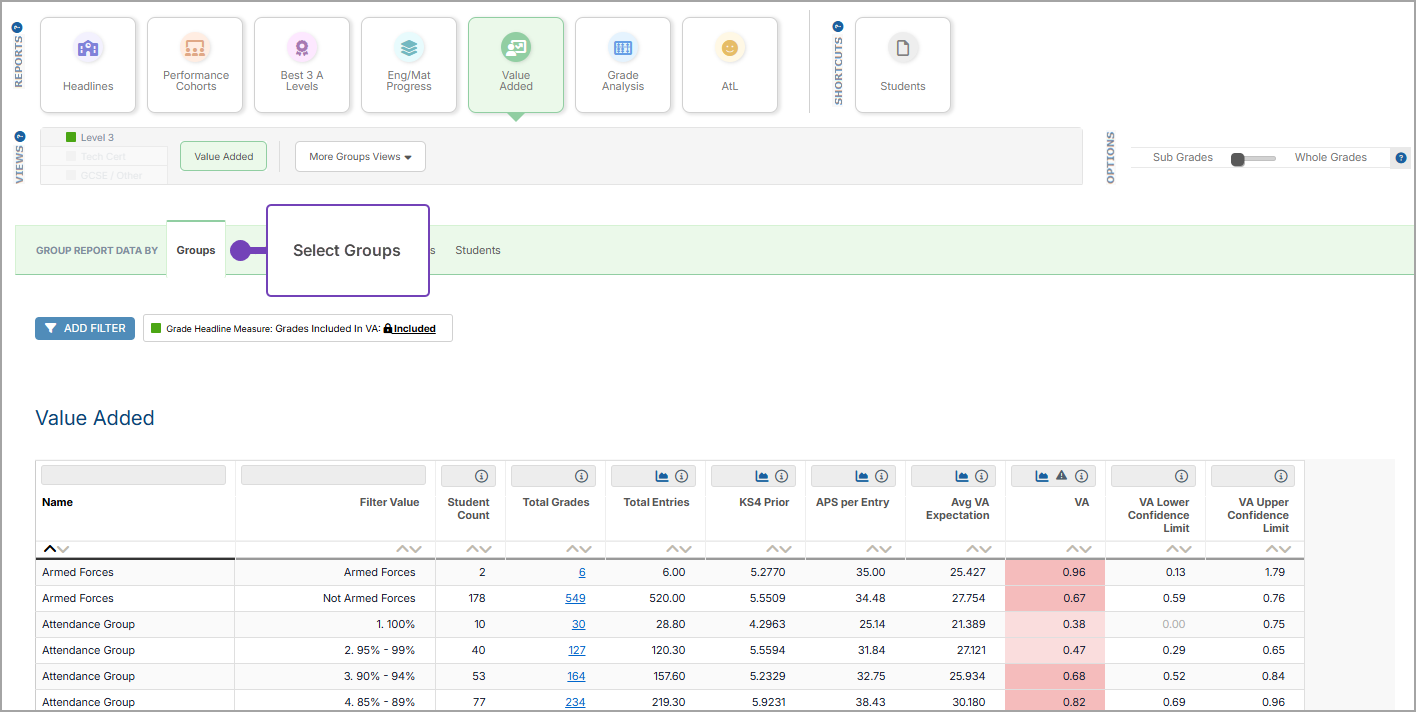
Task: Open the Eng/Mat Progress report
Action: pos(409,64)
